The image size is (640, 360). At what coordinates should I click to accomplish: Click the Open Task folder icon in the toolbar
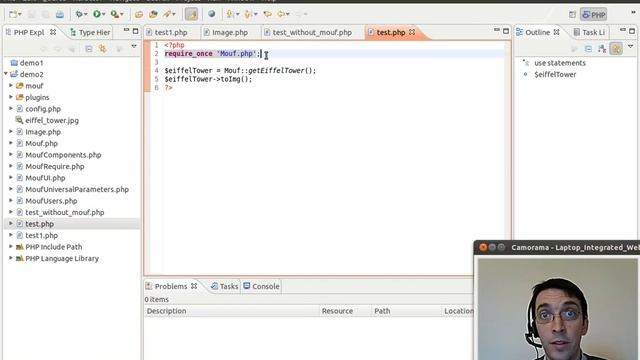pyautogui.click(x=153, y=14)
